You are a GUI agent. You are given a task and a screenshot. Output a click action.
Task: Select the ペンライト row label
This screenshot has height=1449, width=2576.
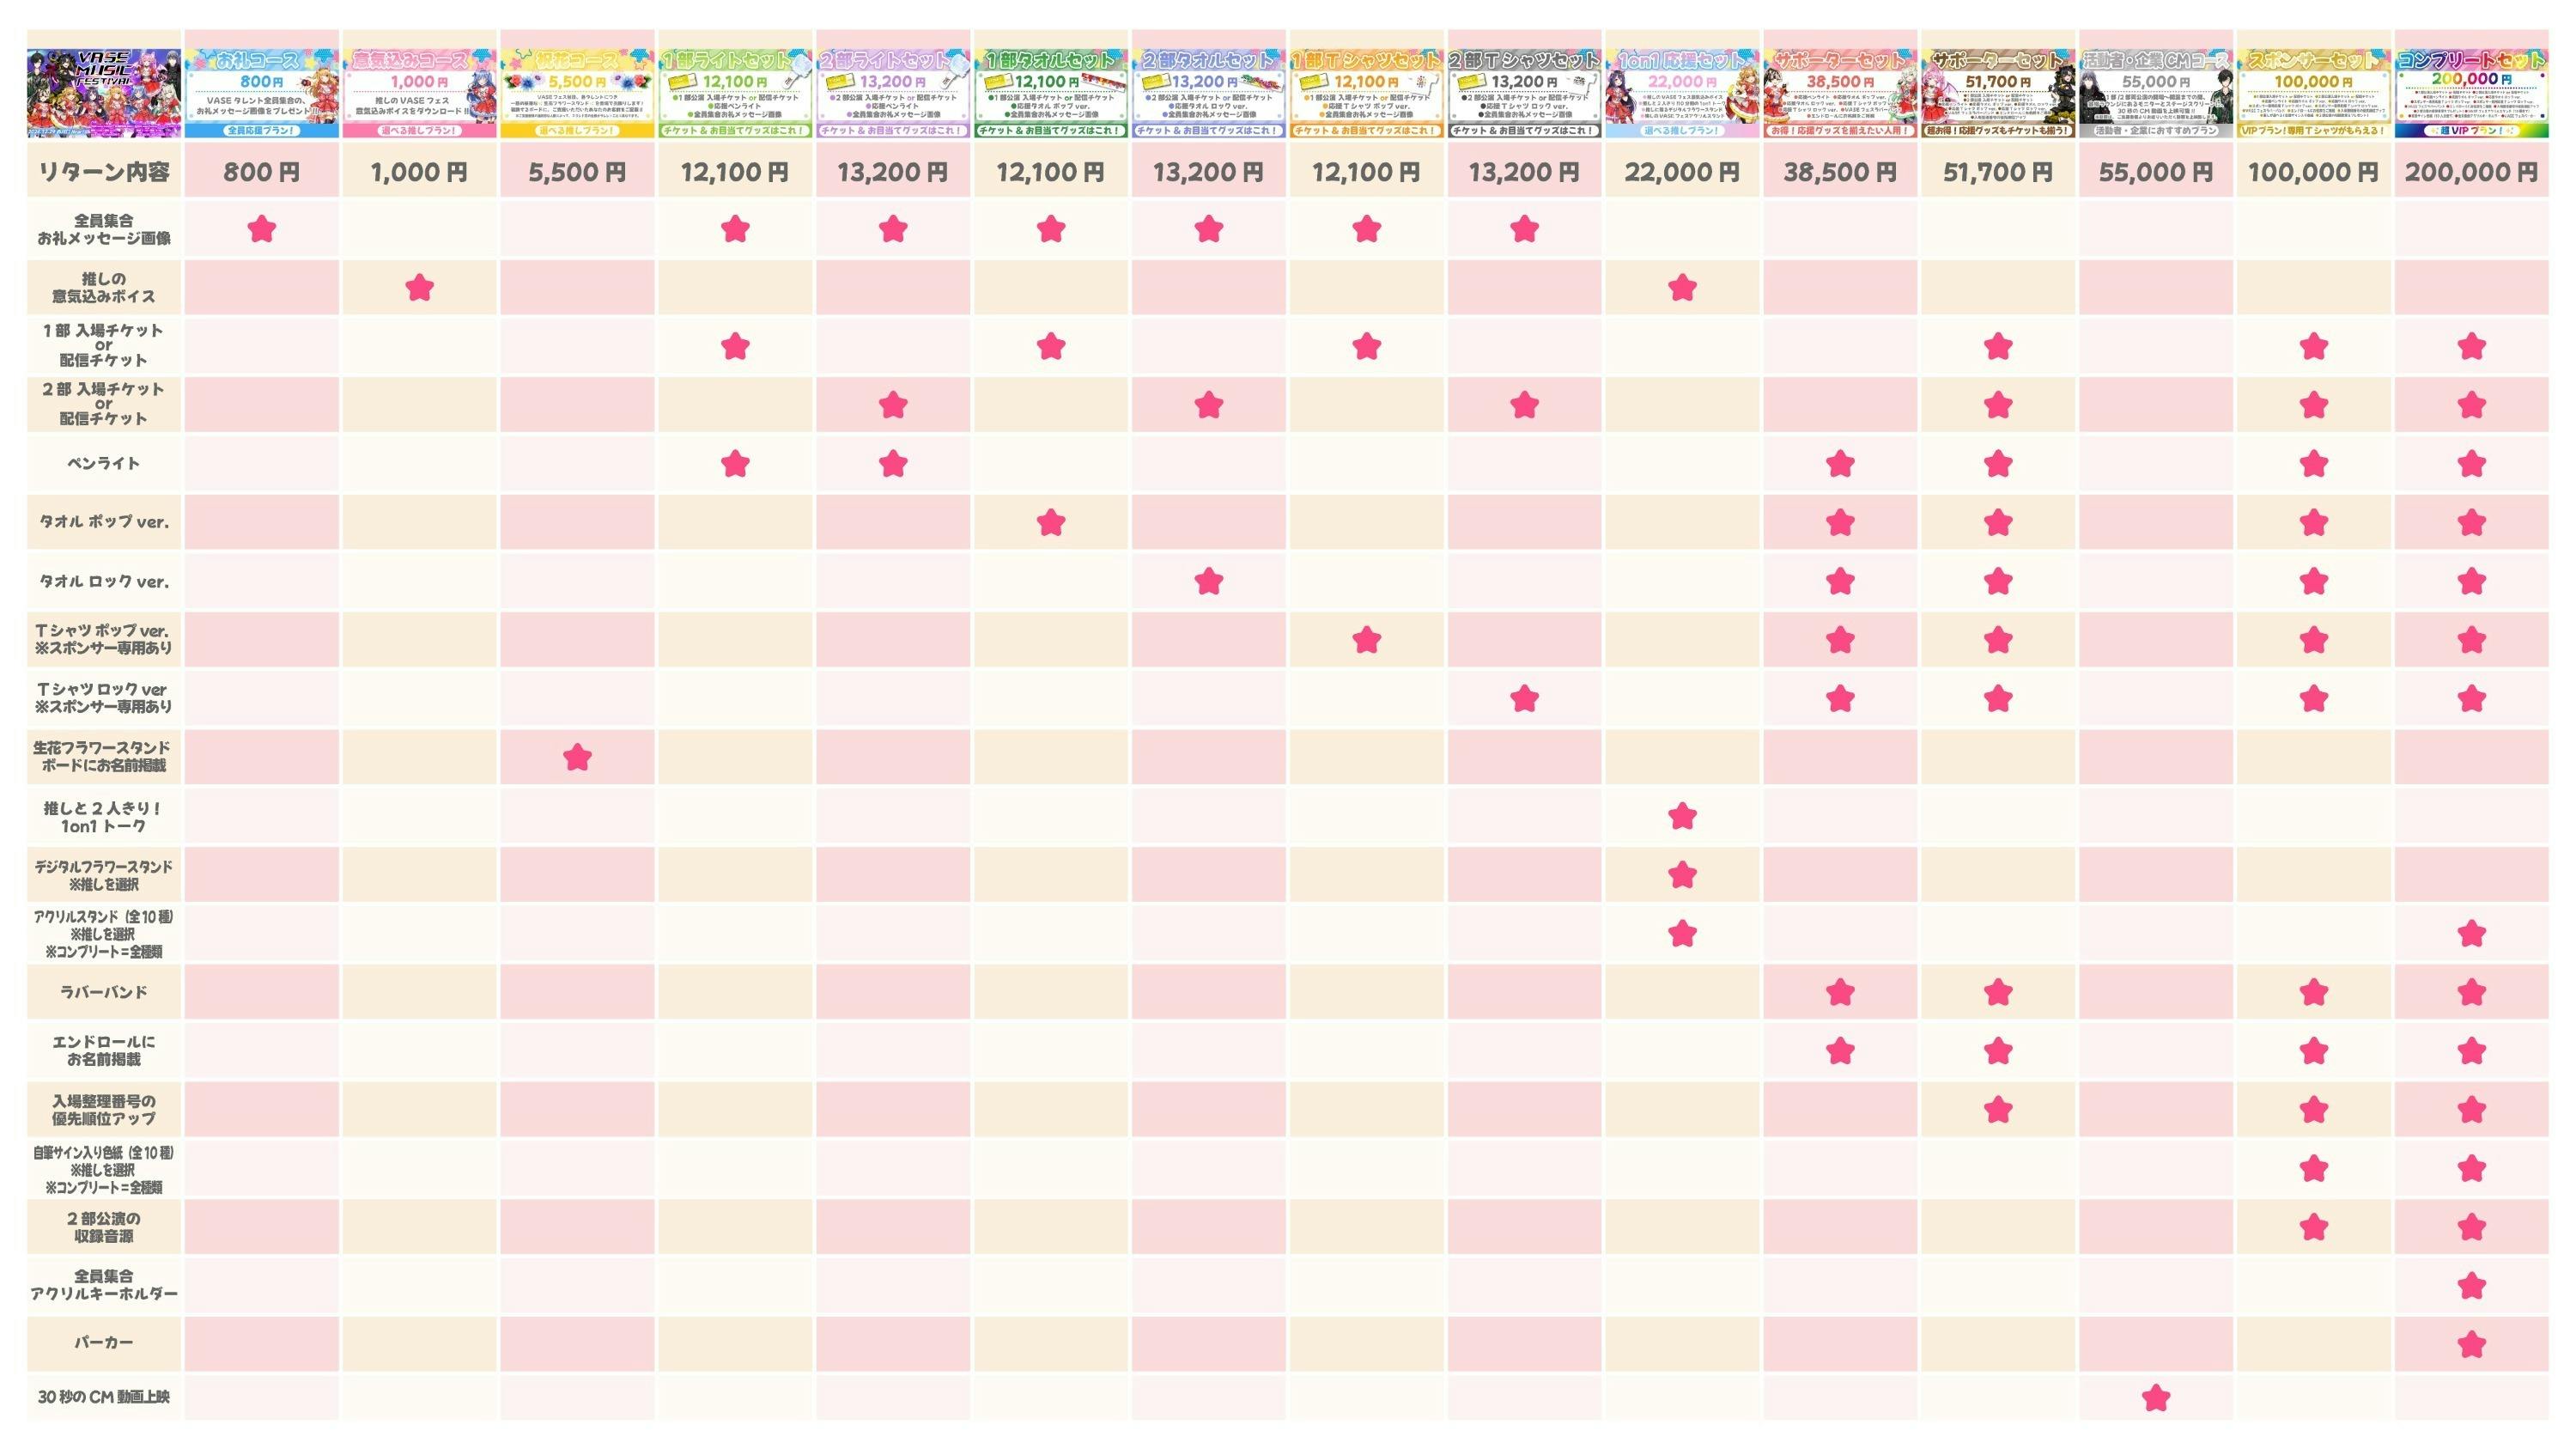pos(104,464)
